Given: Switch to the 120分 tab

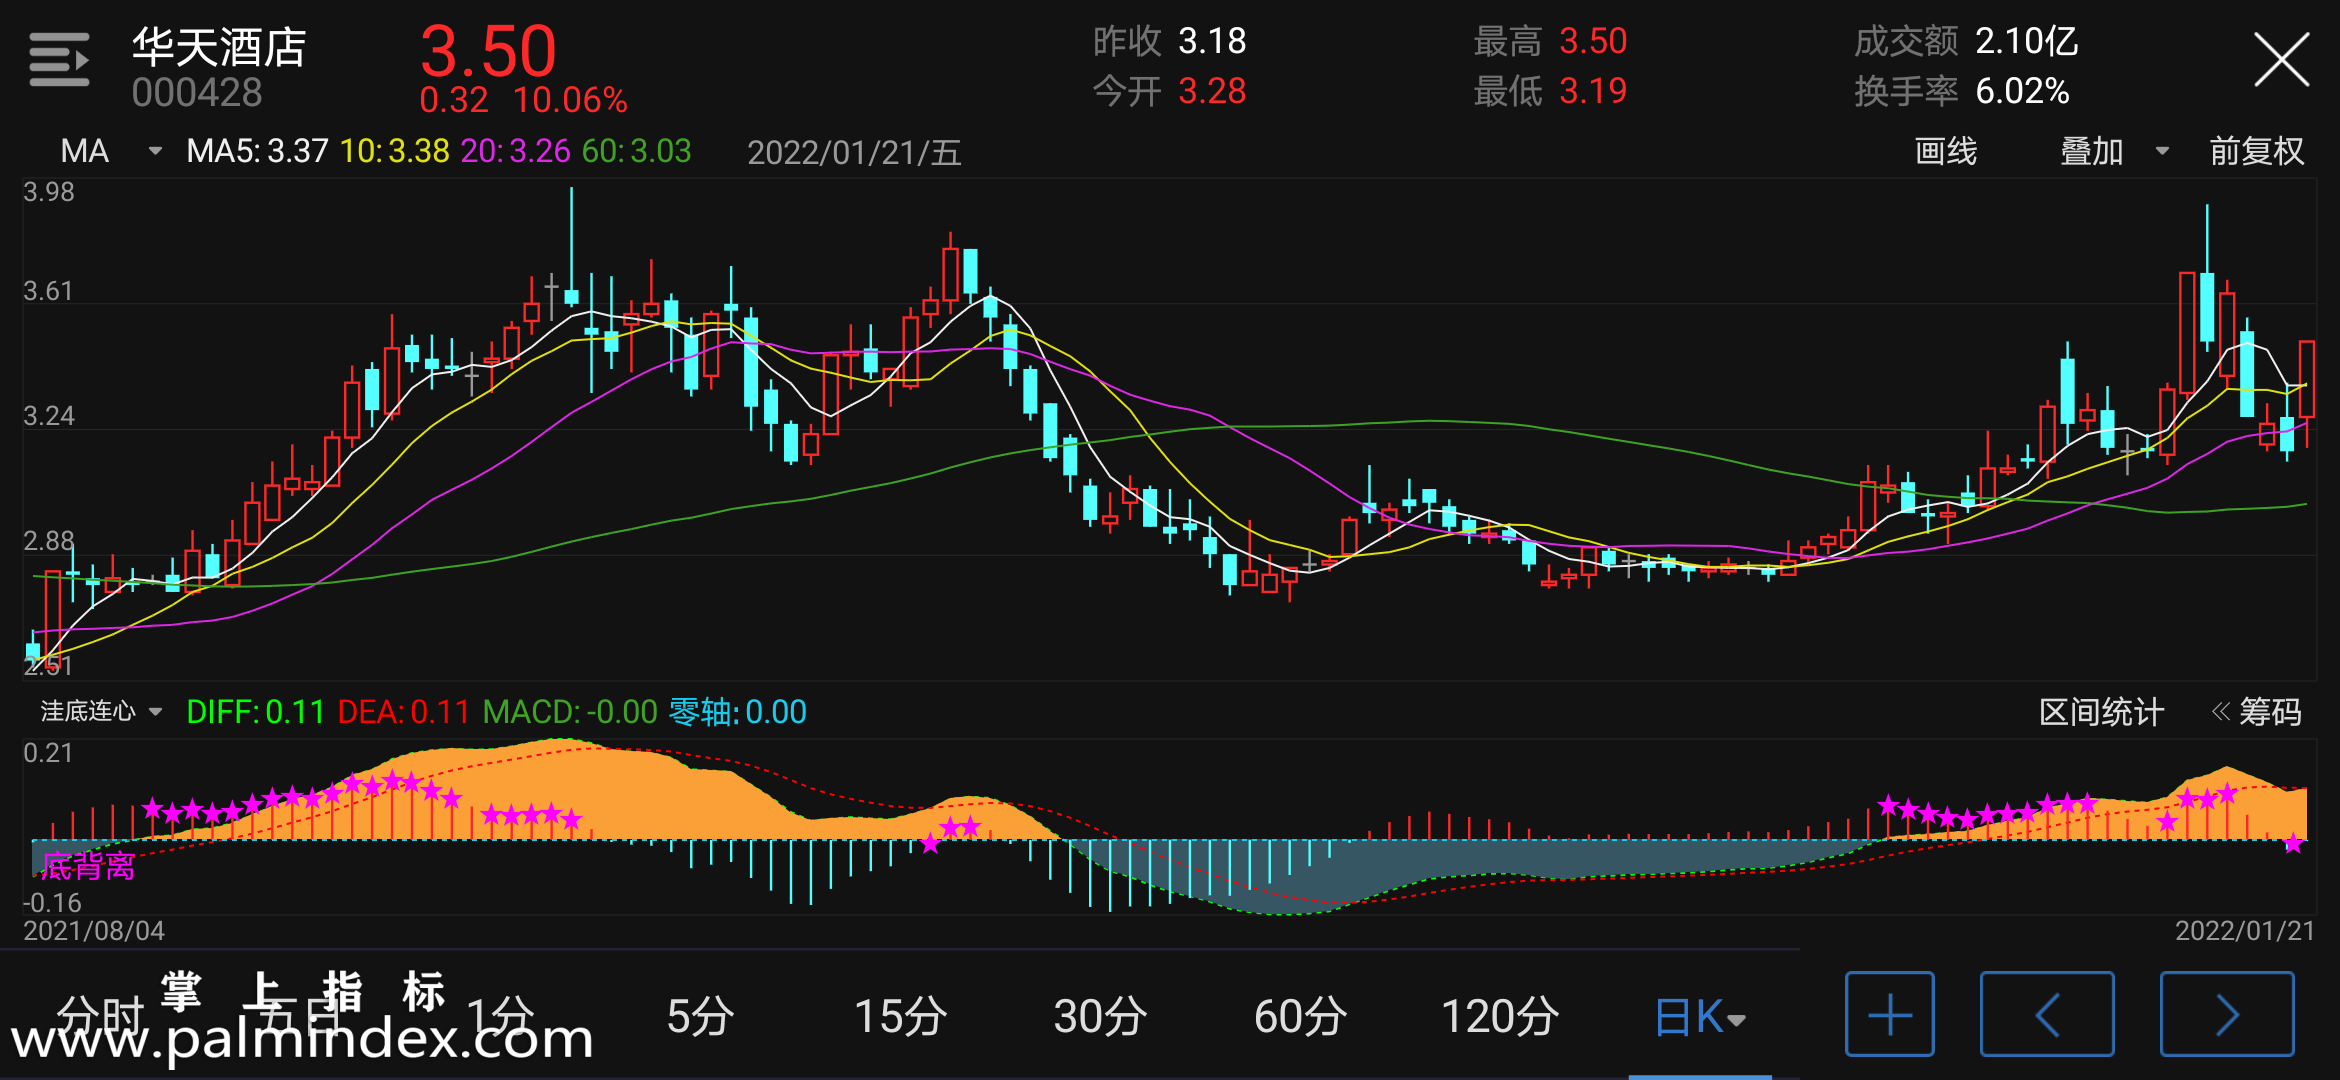Looking at the screenshot, I should click(1500, 1017).
